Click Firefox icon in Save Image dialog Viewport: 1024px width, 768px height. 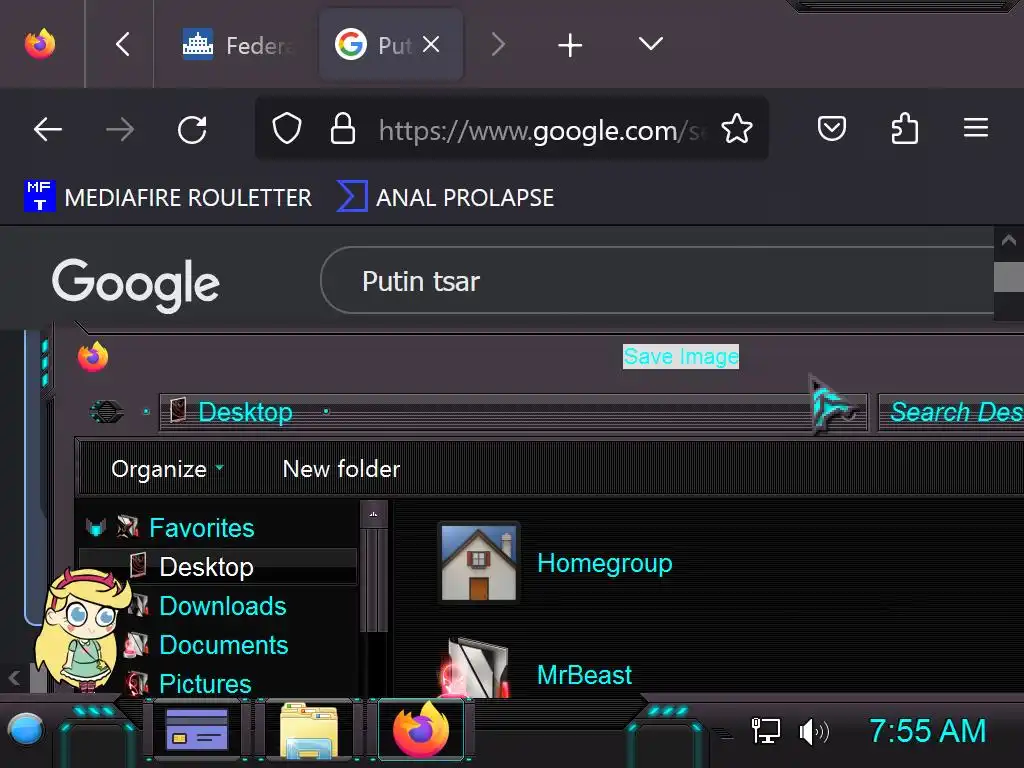point(93,357)
